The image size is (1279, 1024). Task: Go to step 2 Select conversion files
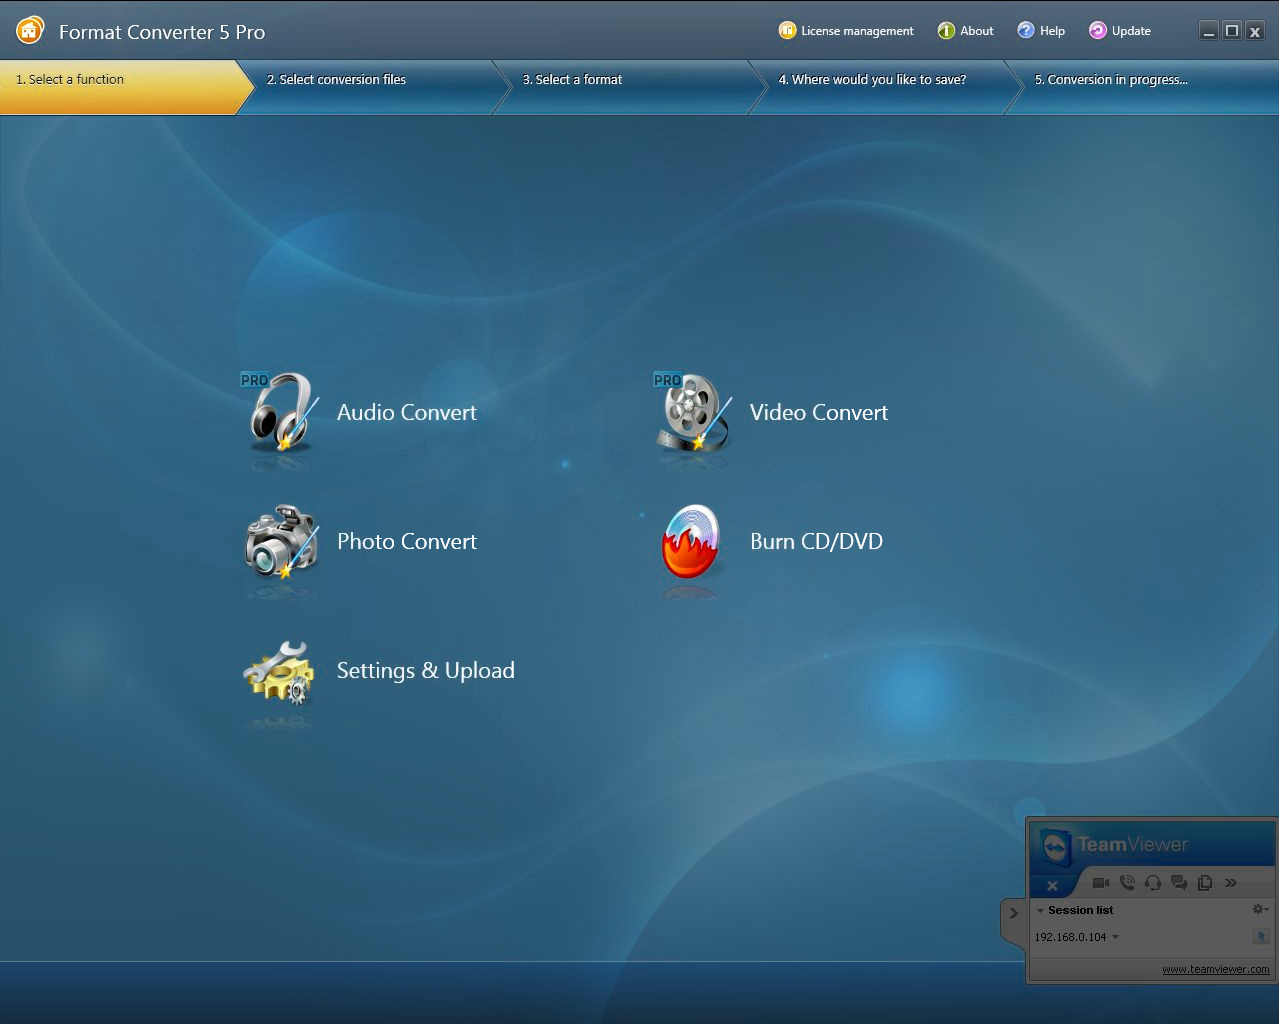click(336, 80)
